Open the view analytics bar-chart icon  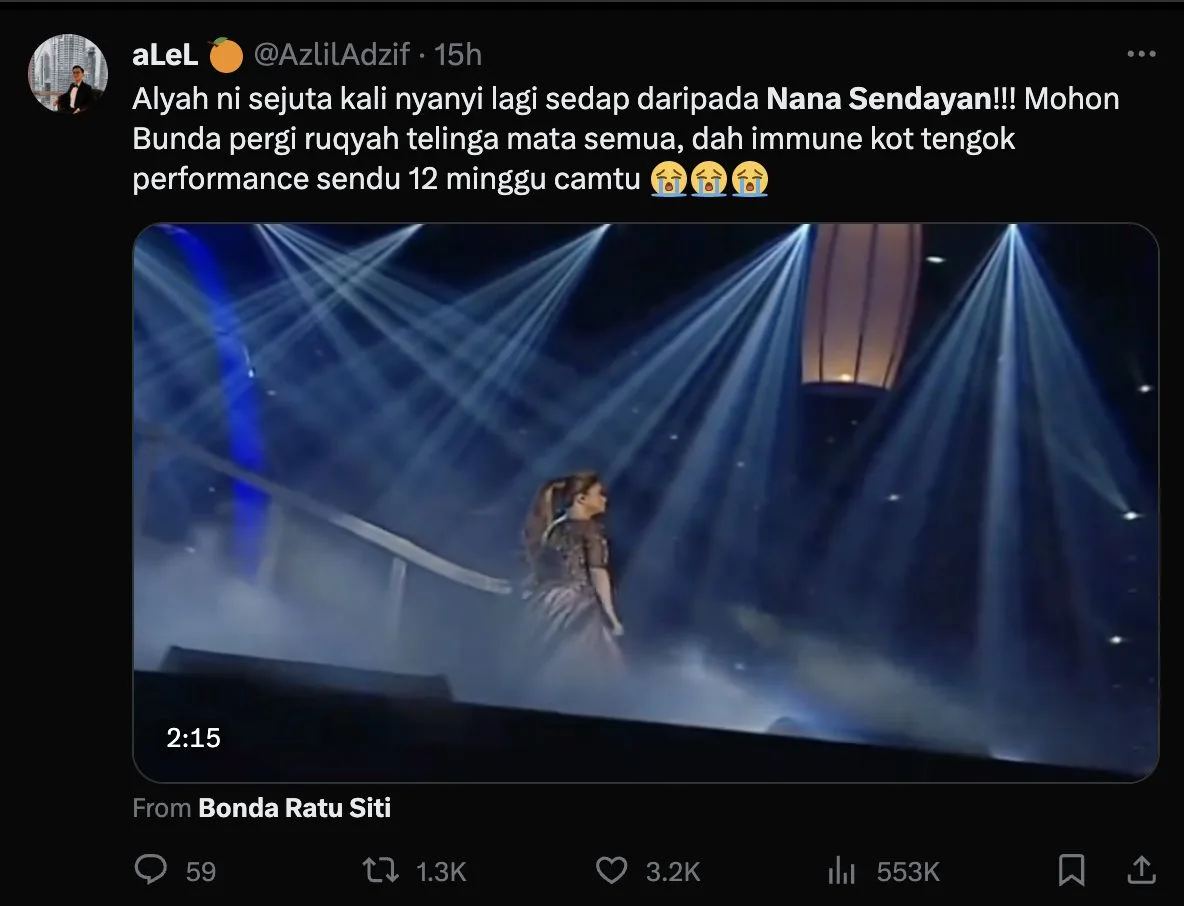(841, 871)
